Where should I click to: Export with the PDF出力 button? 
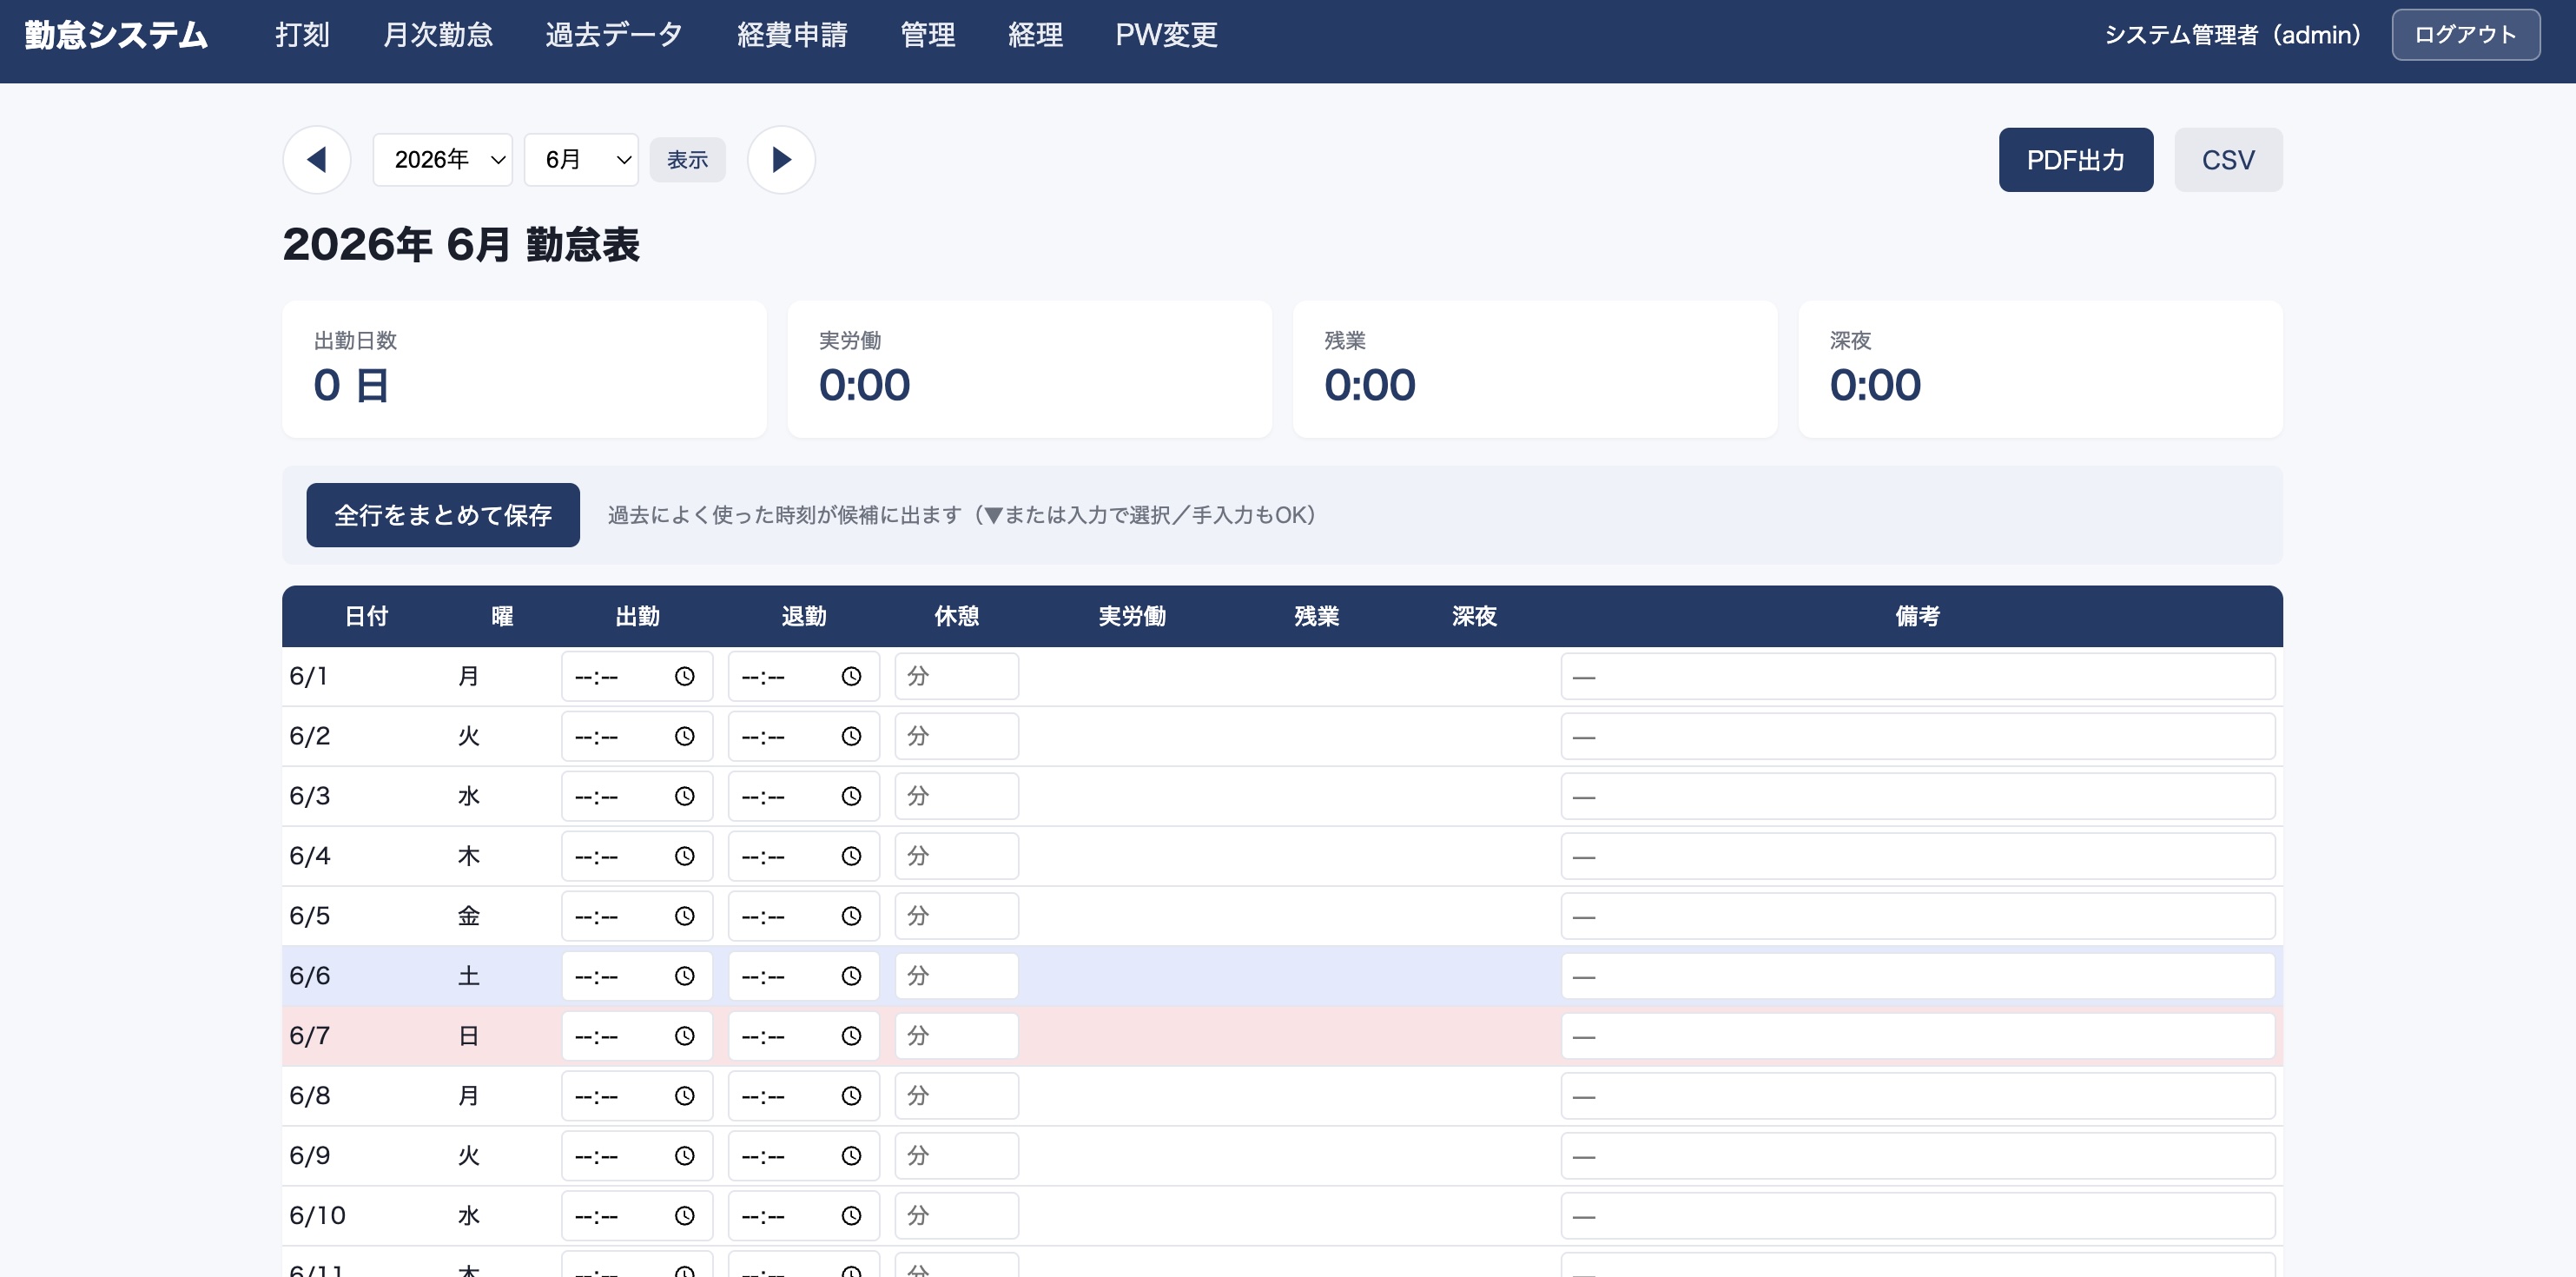(2076, 160)
